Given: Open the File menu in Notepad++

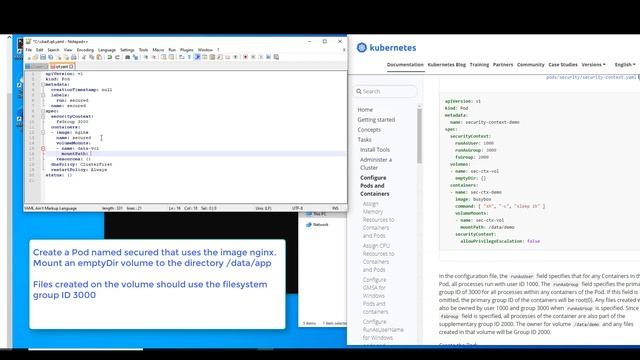Looking at the screenshot, I should (29, 50).
